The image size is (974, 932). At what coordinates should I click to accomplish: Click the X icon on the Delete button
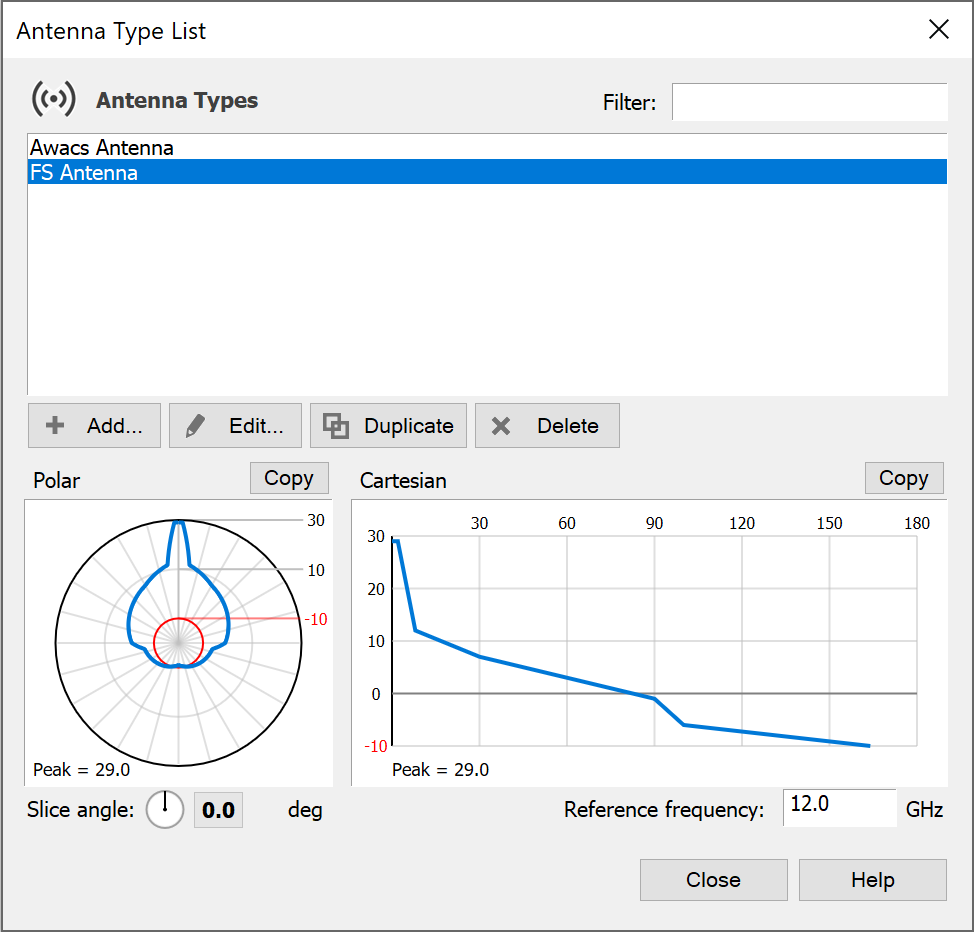(x=501, y=426)
